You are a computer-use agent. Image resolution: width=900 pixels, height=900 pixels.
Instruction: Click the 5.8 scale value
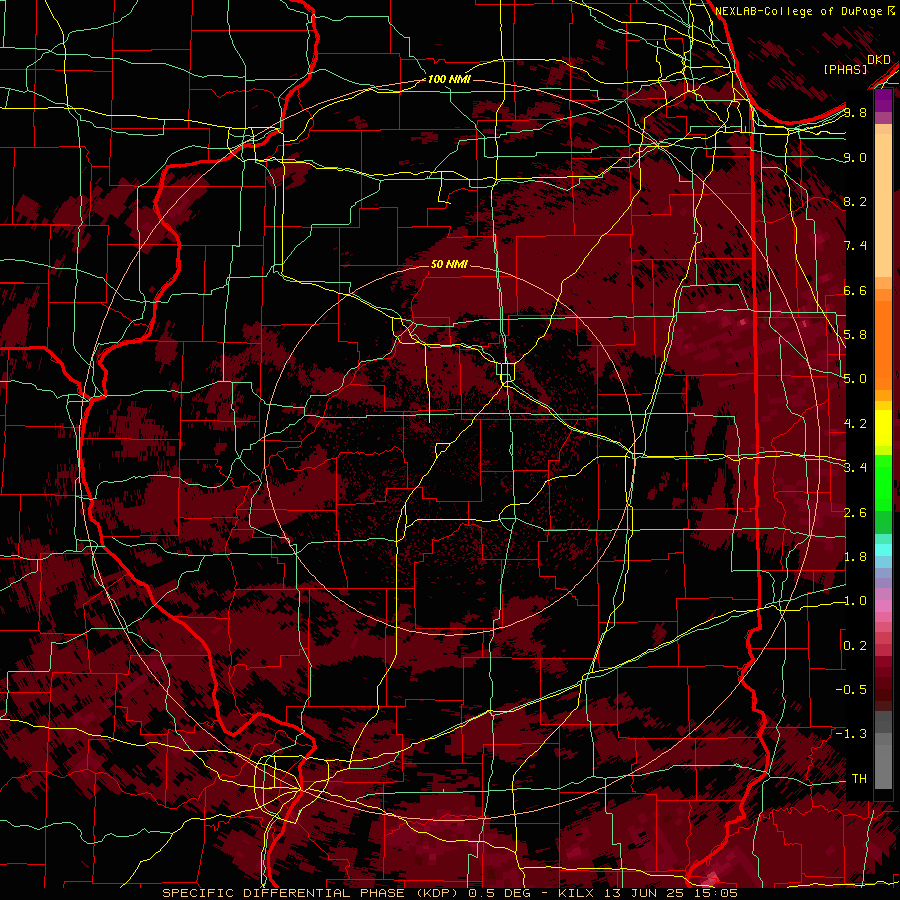[855, 335]
